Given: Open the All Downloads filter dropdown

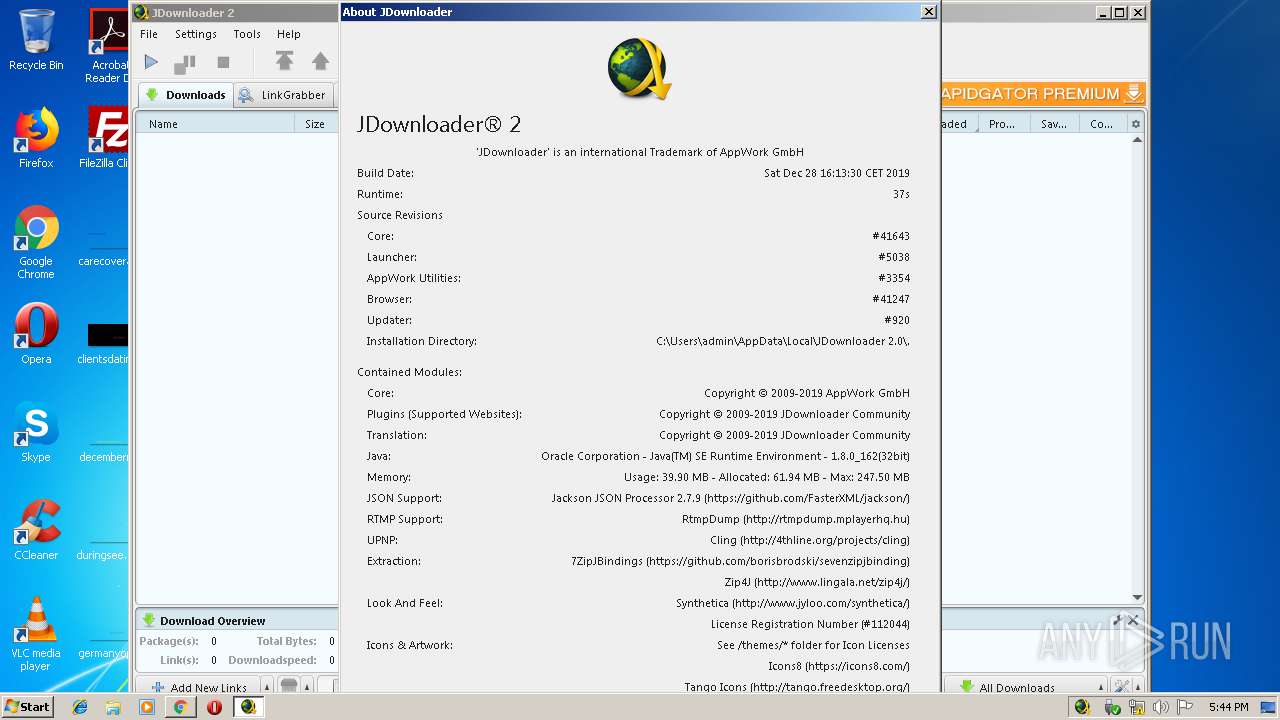Looking at the screenshot, I should (x=1026, y=687).
